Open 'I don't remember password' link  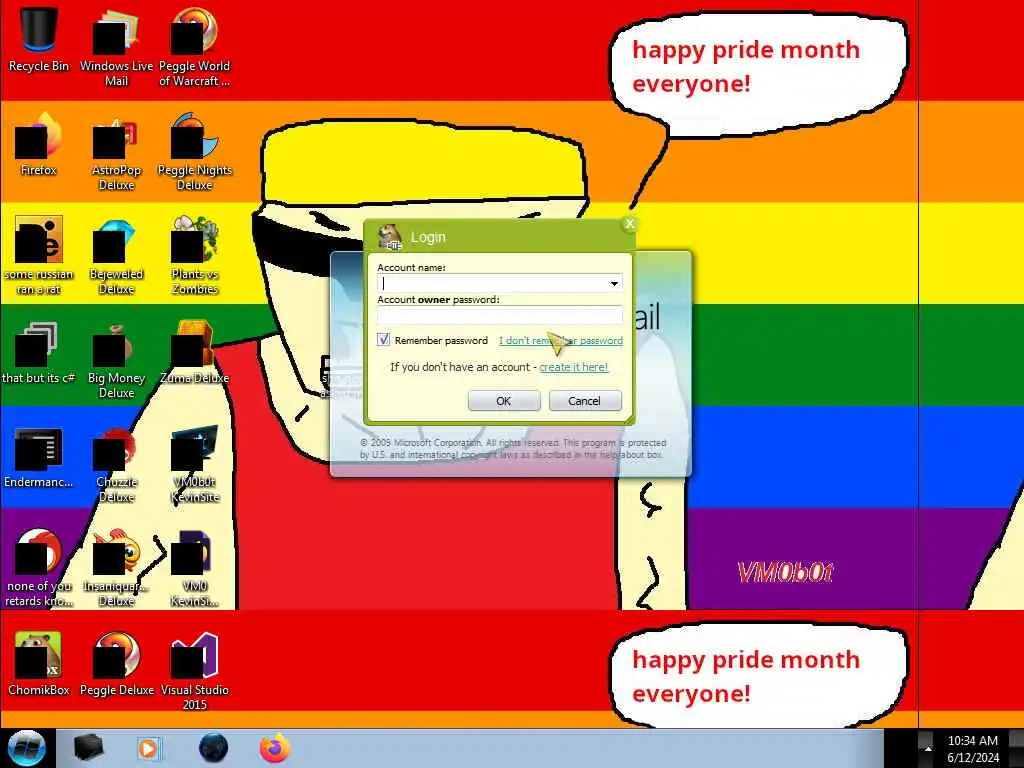[x=560, y=340]
